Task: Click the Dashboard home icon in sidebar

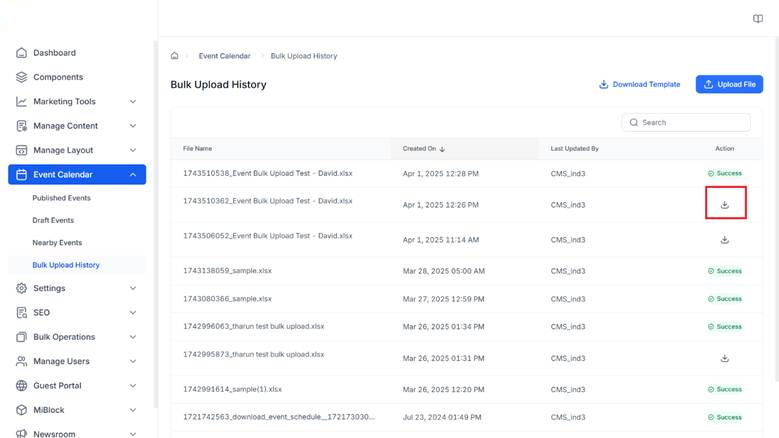Action: point(21,53)
